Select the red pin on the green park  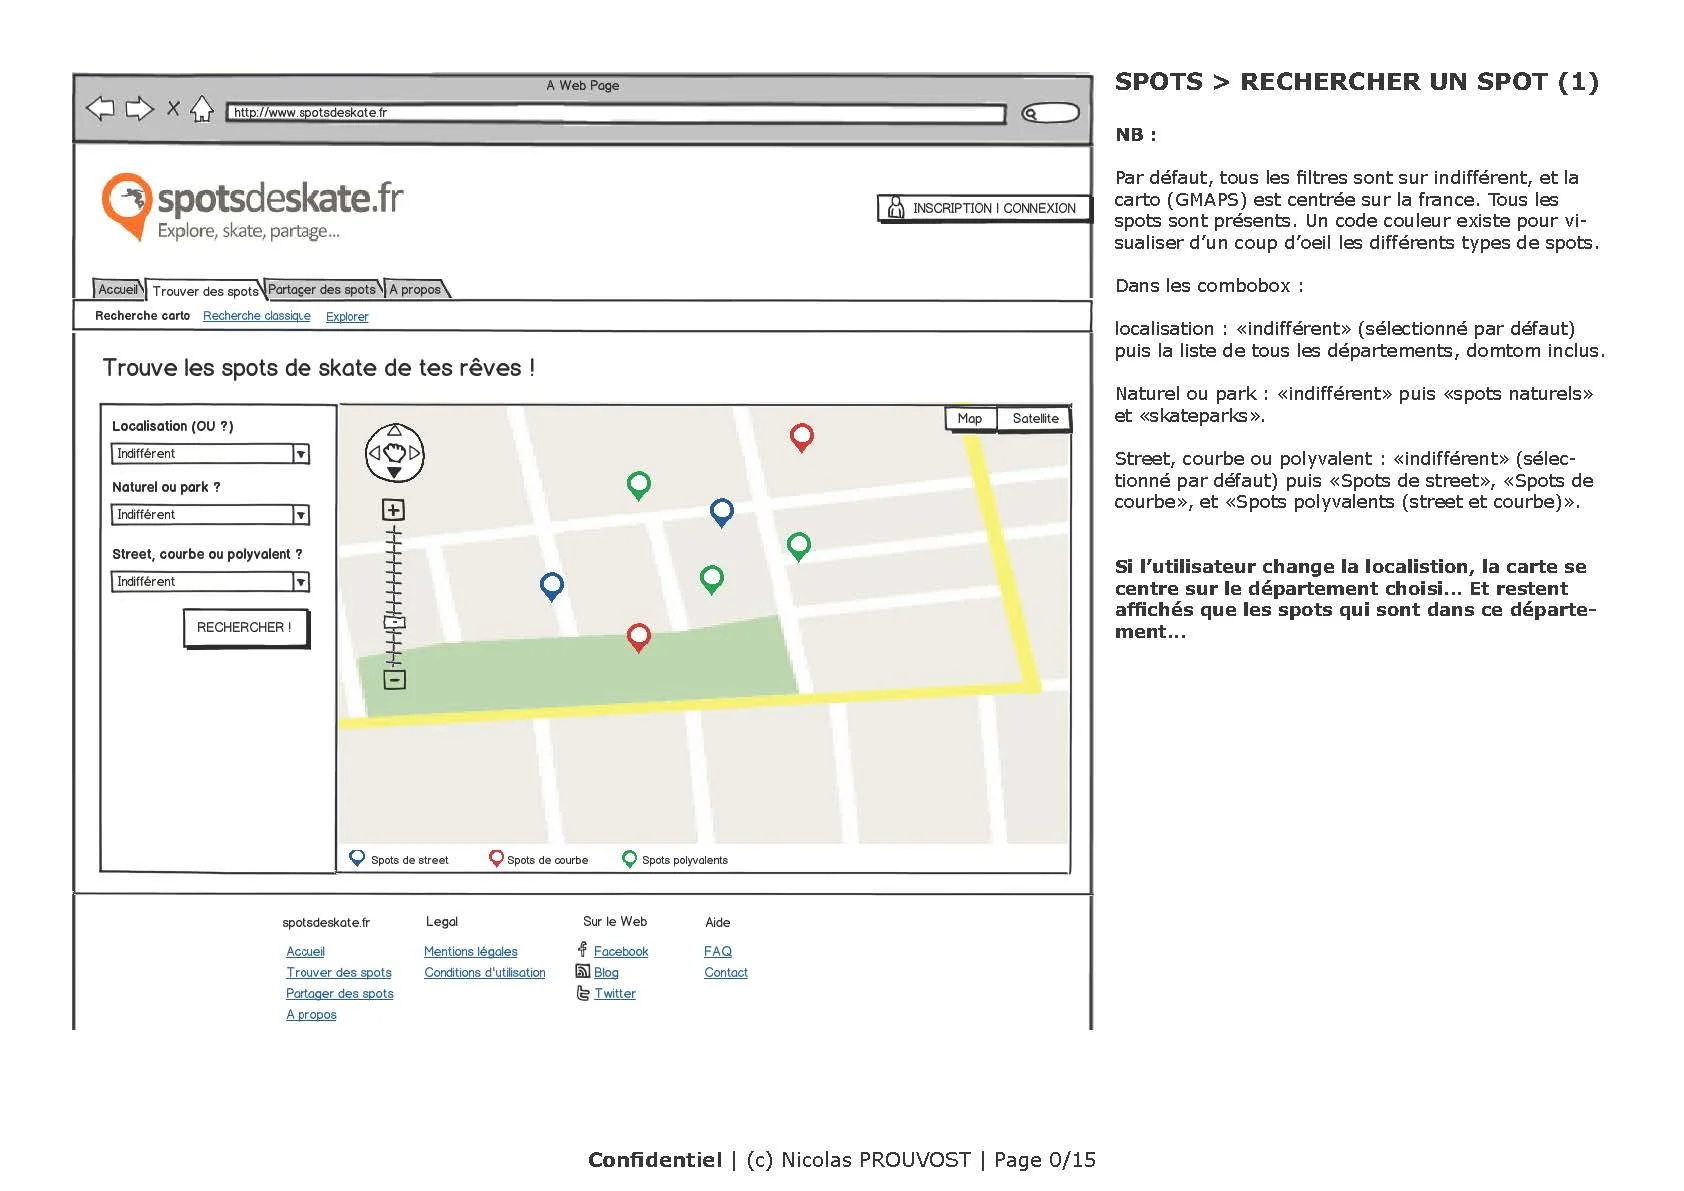[x=639, y=637]
